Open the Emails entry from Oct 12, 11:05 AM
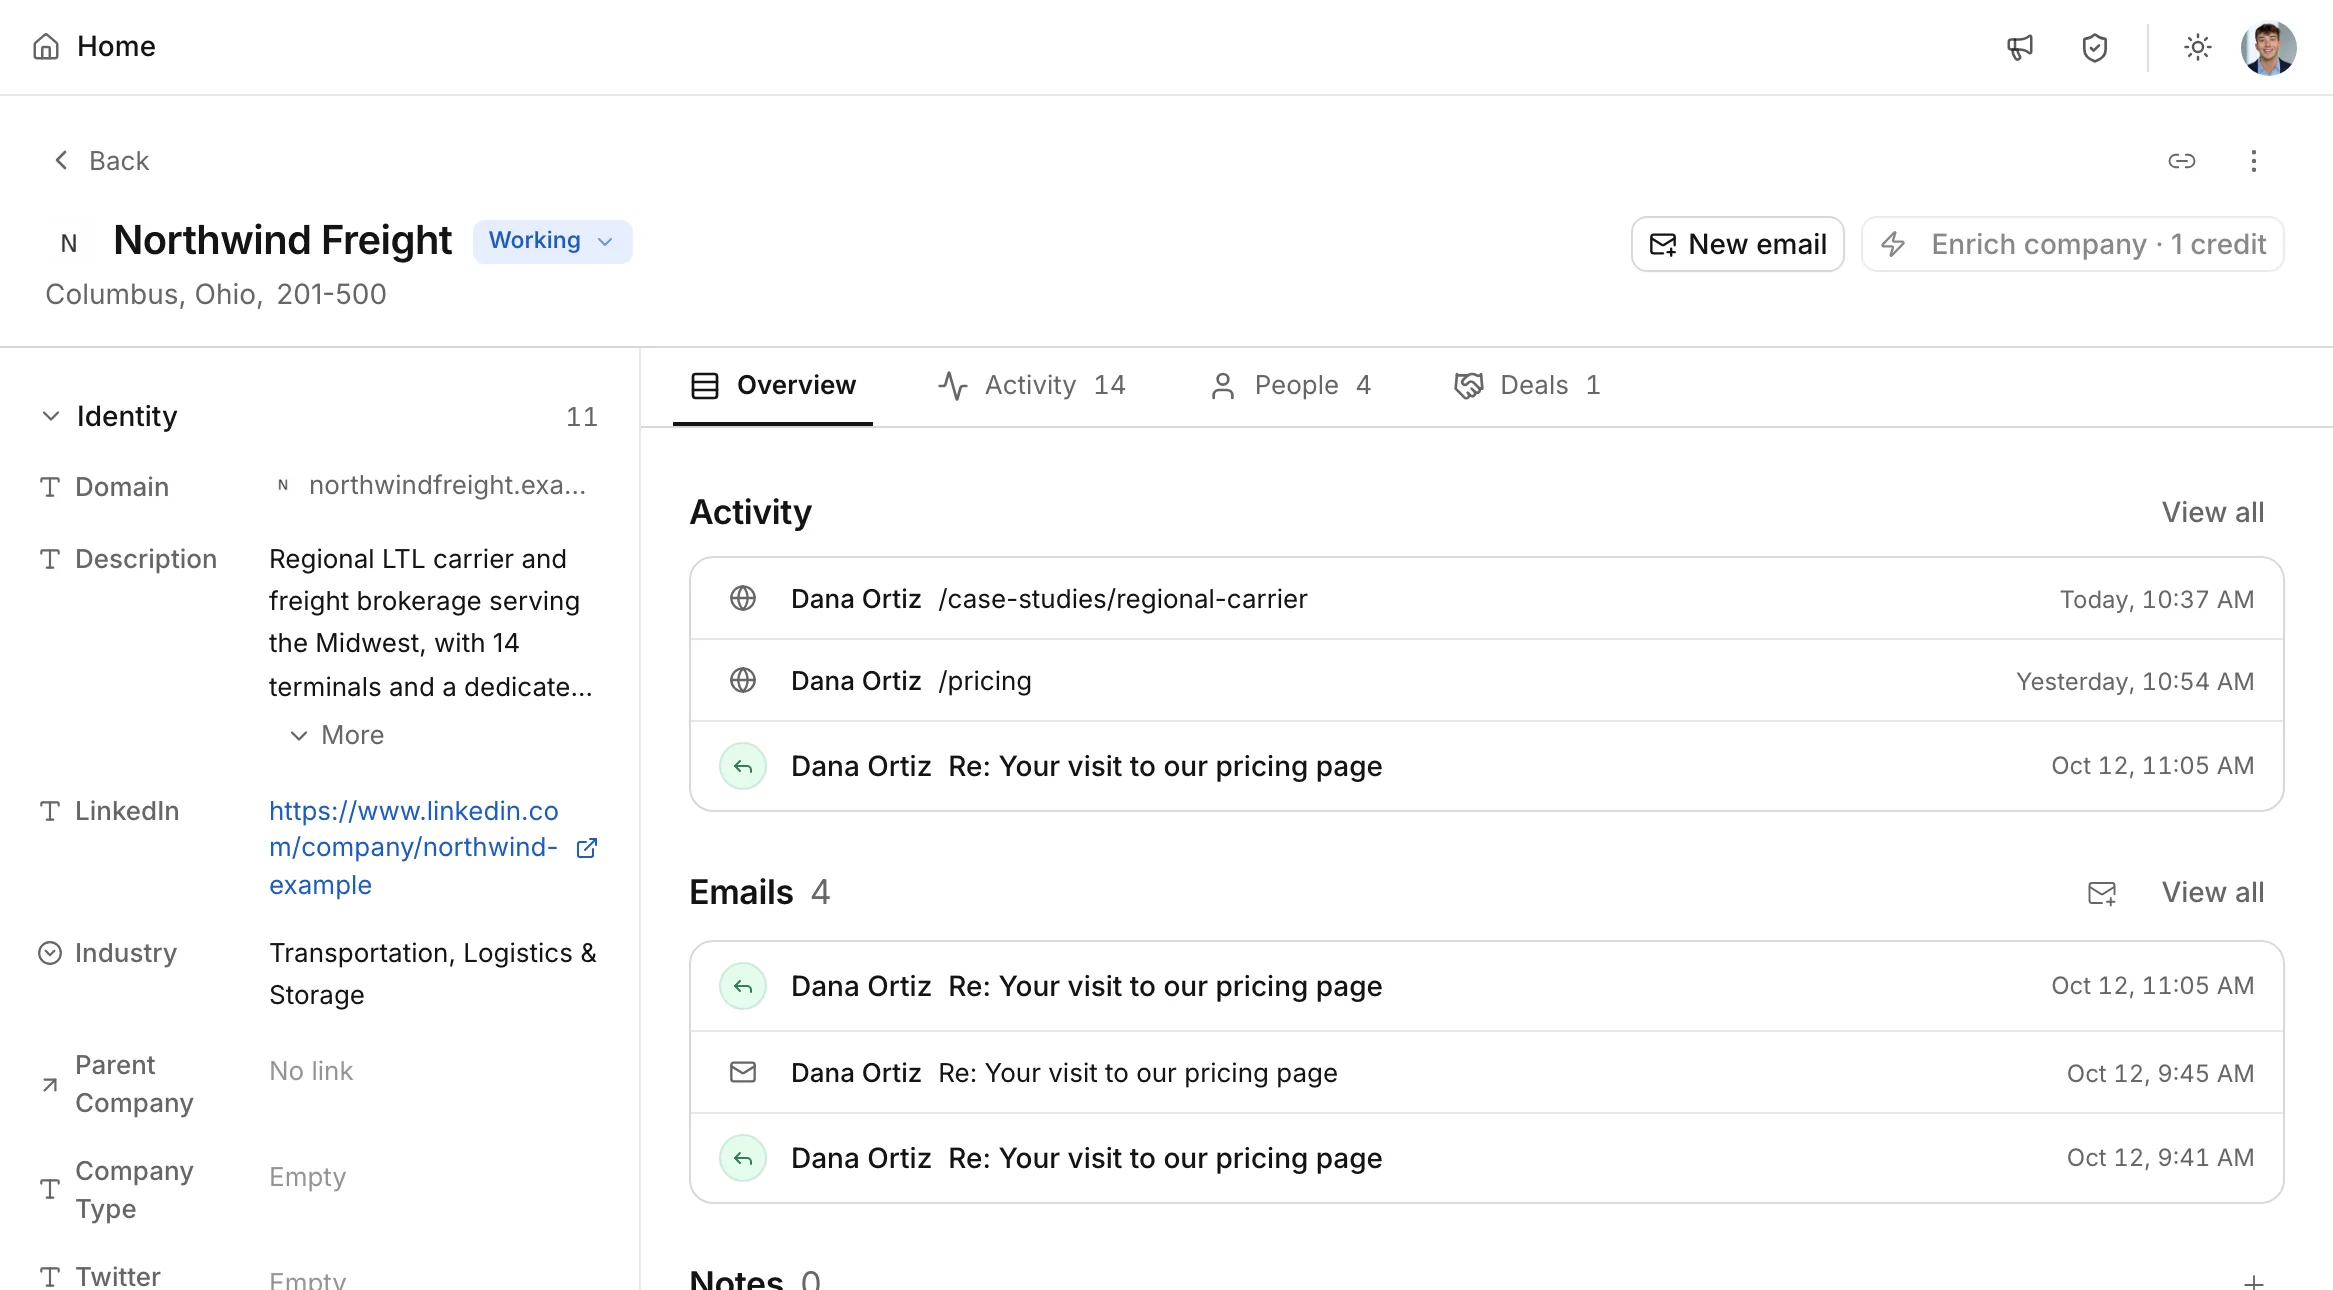Image resolution: width=2333 pixels, height=1290 pixels. click(x=1486, y=986)
